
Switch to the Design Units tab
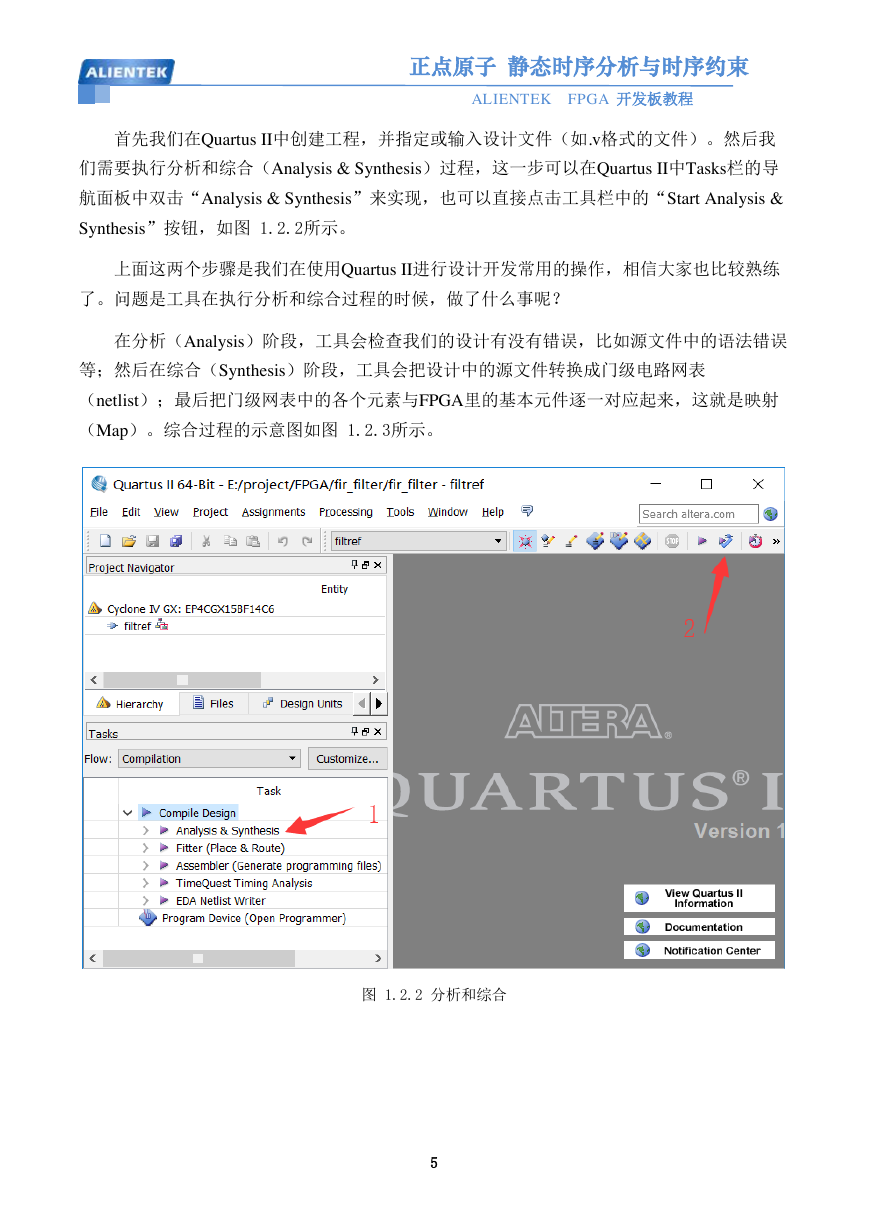[301, 704]
